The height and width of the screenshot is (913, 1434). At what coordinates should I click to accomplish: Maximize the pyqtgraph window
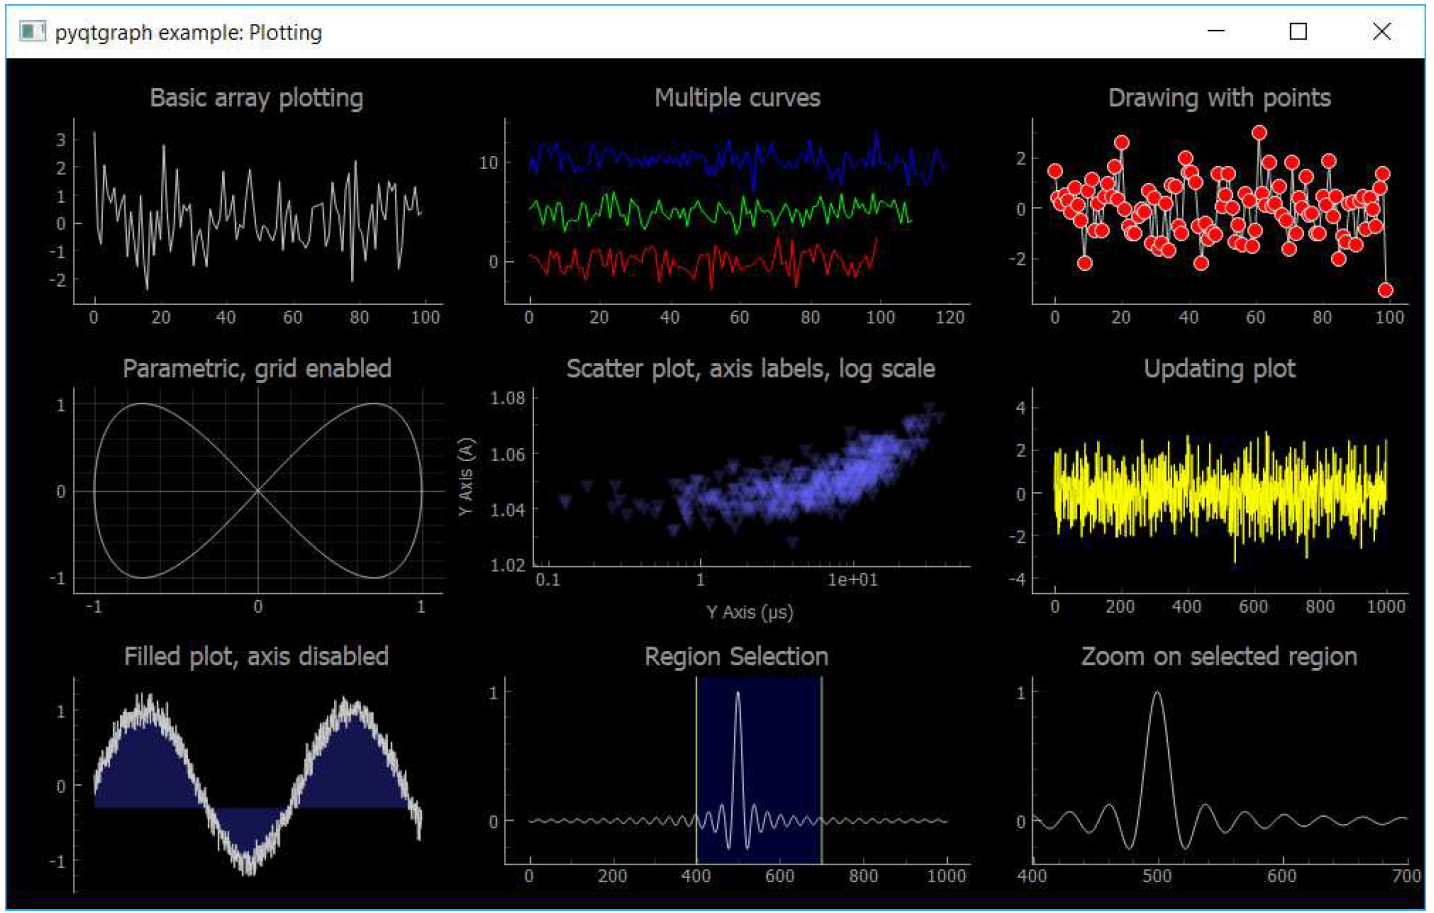point(1298,31)
